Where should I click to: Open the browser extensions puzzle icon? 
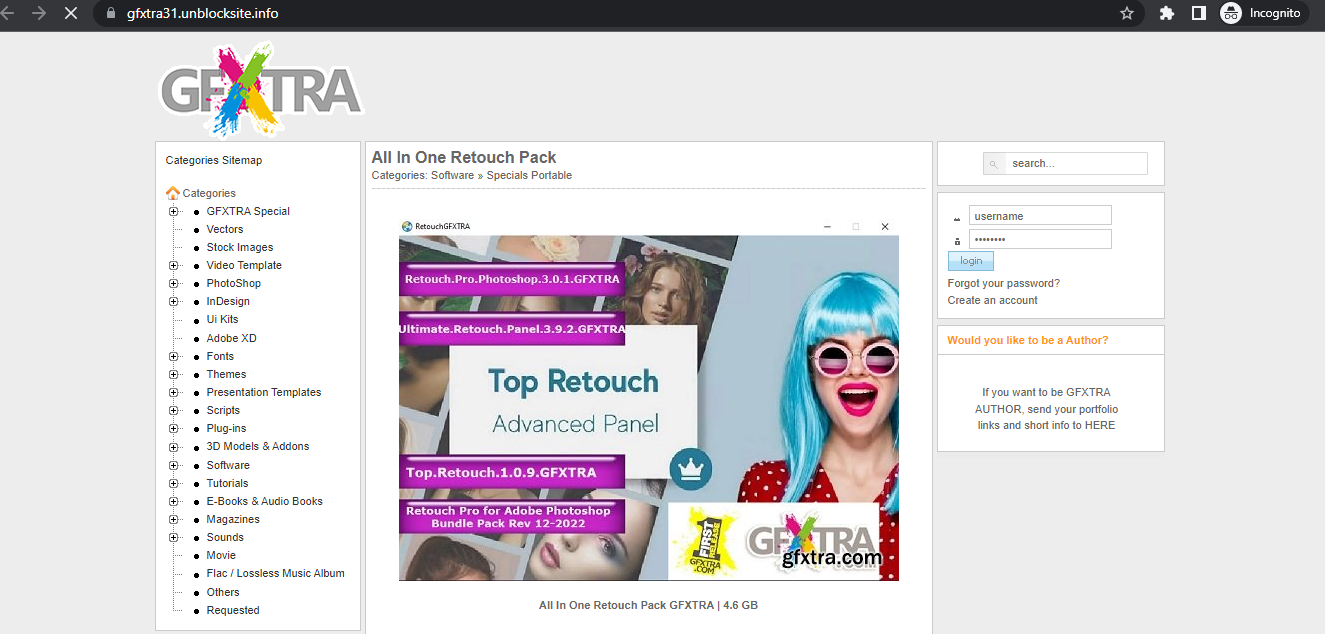[1166, 14]
